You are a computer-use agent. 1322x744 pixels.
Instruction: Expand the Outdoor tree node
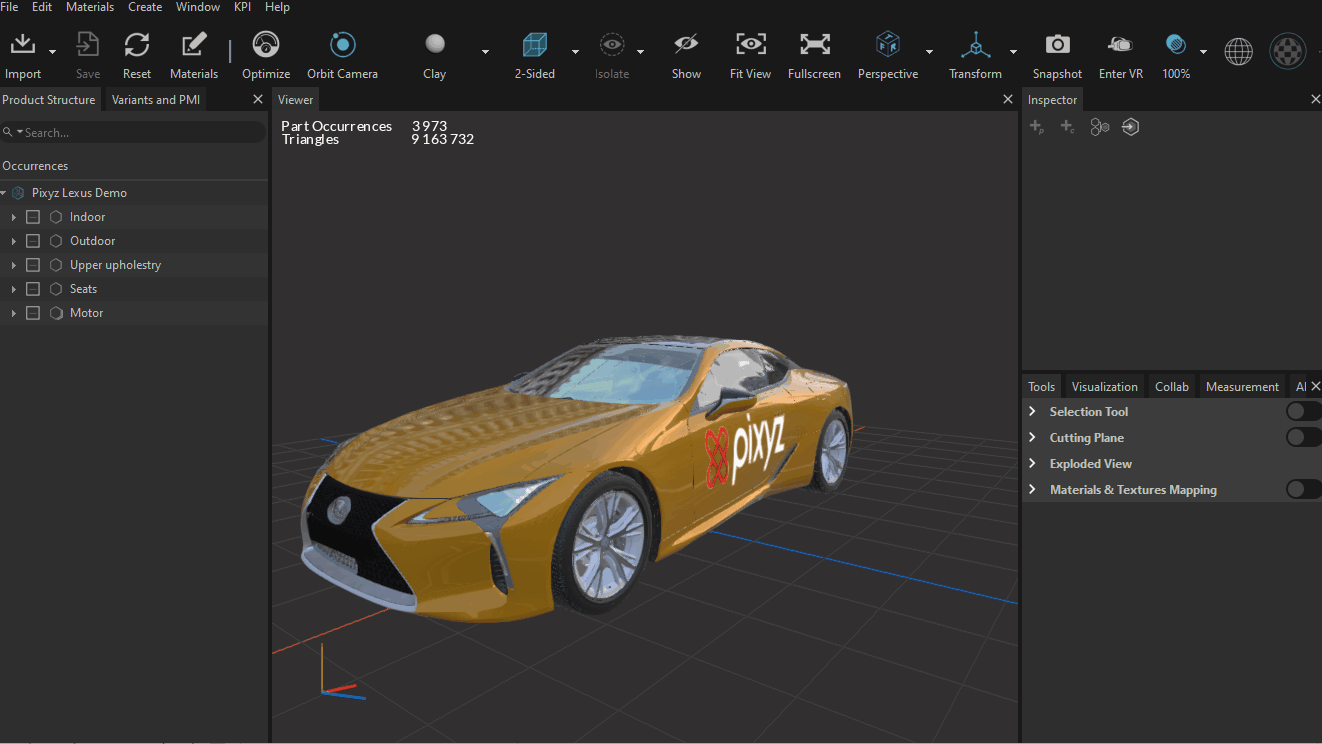14,241
